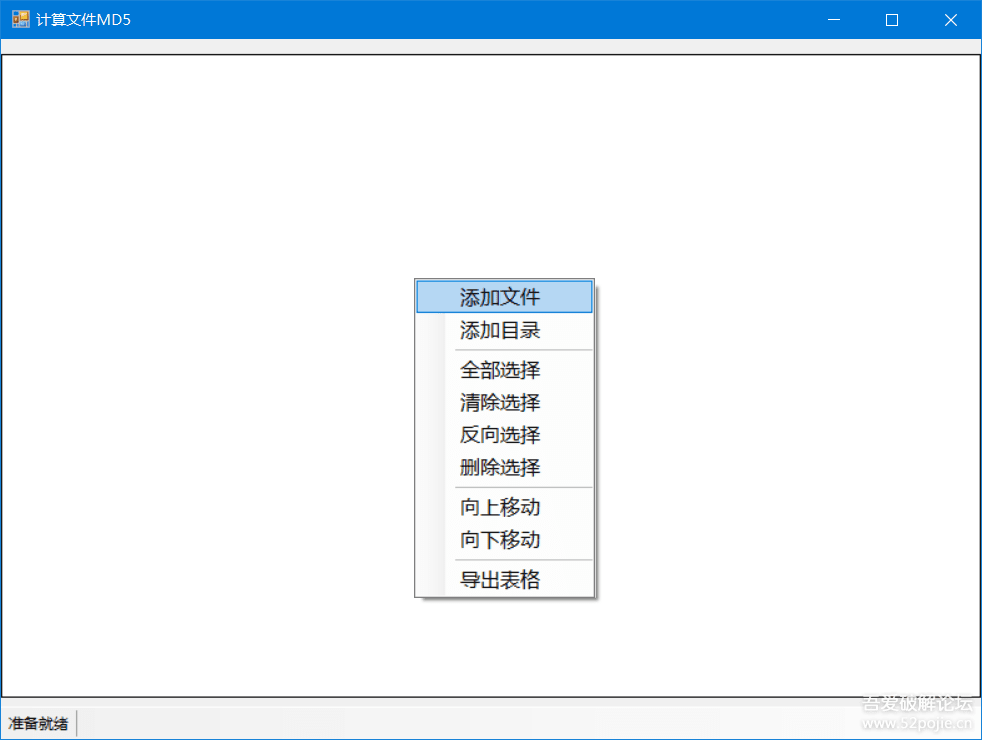Viewport: 982px width, 740px height.
Task: Click the 计算文件MD5 title bar text
Action: coord(83,19)
